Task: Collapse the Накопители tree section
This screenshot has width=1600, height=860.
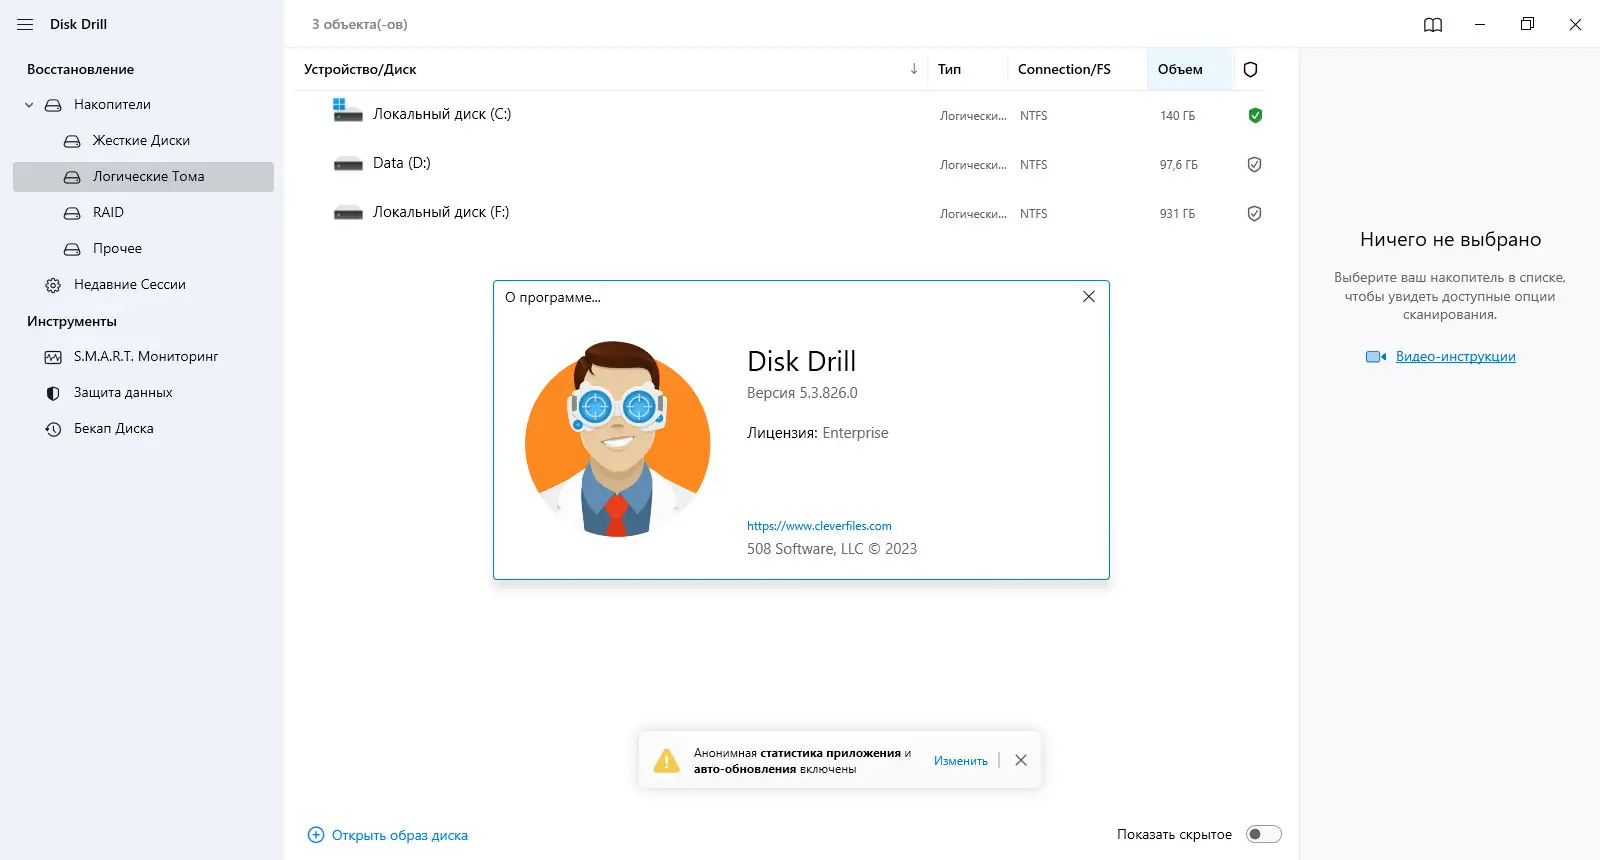Action: pos(29,105)
